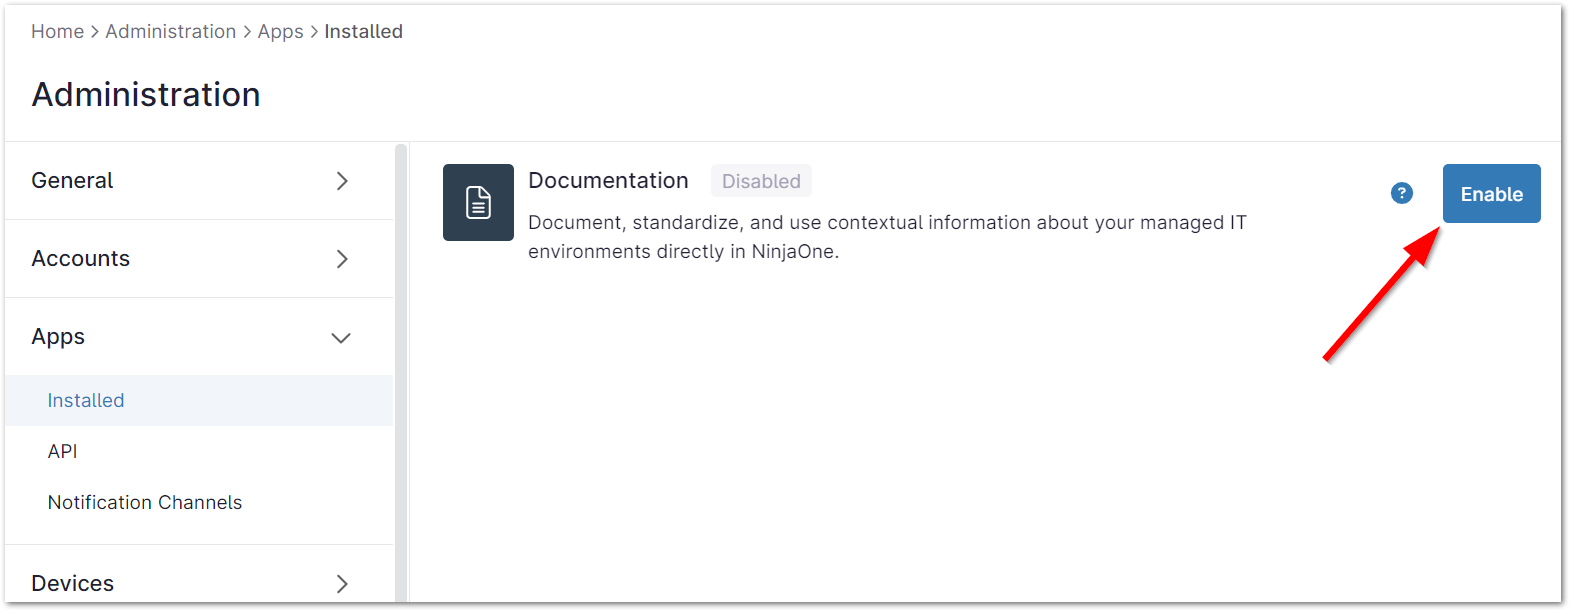
Task: Open the help question mark icon
Action: [1401, 193]
